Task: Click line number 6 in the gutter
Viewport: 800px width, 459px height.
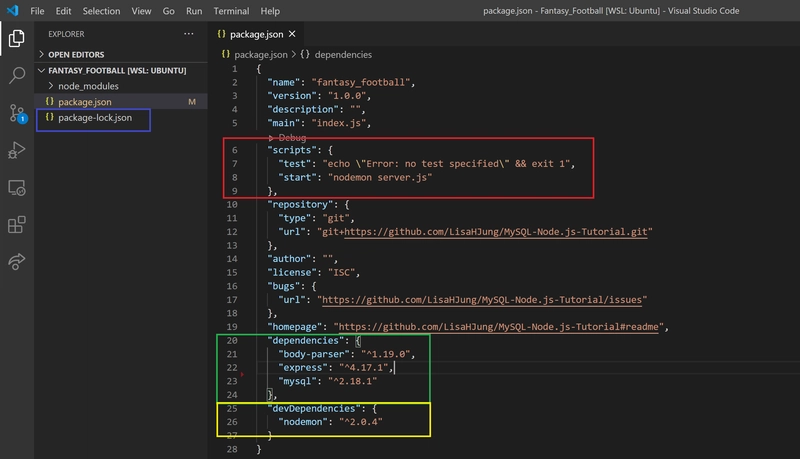Action: click(234, 150)
